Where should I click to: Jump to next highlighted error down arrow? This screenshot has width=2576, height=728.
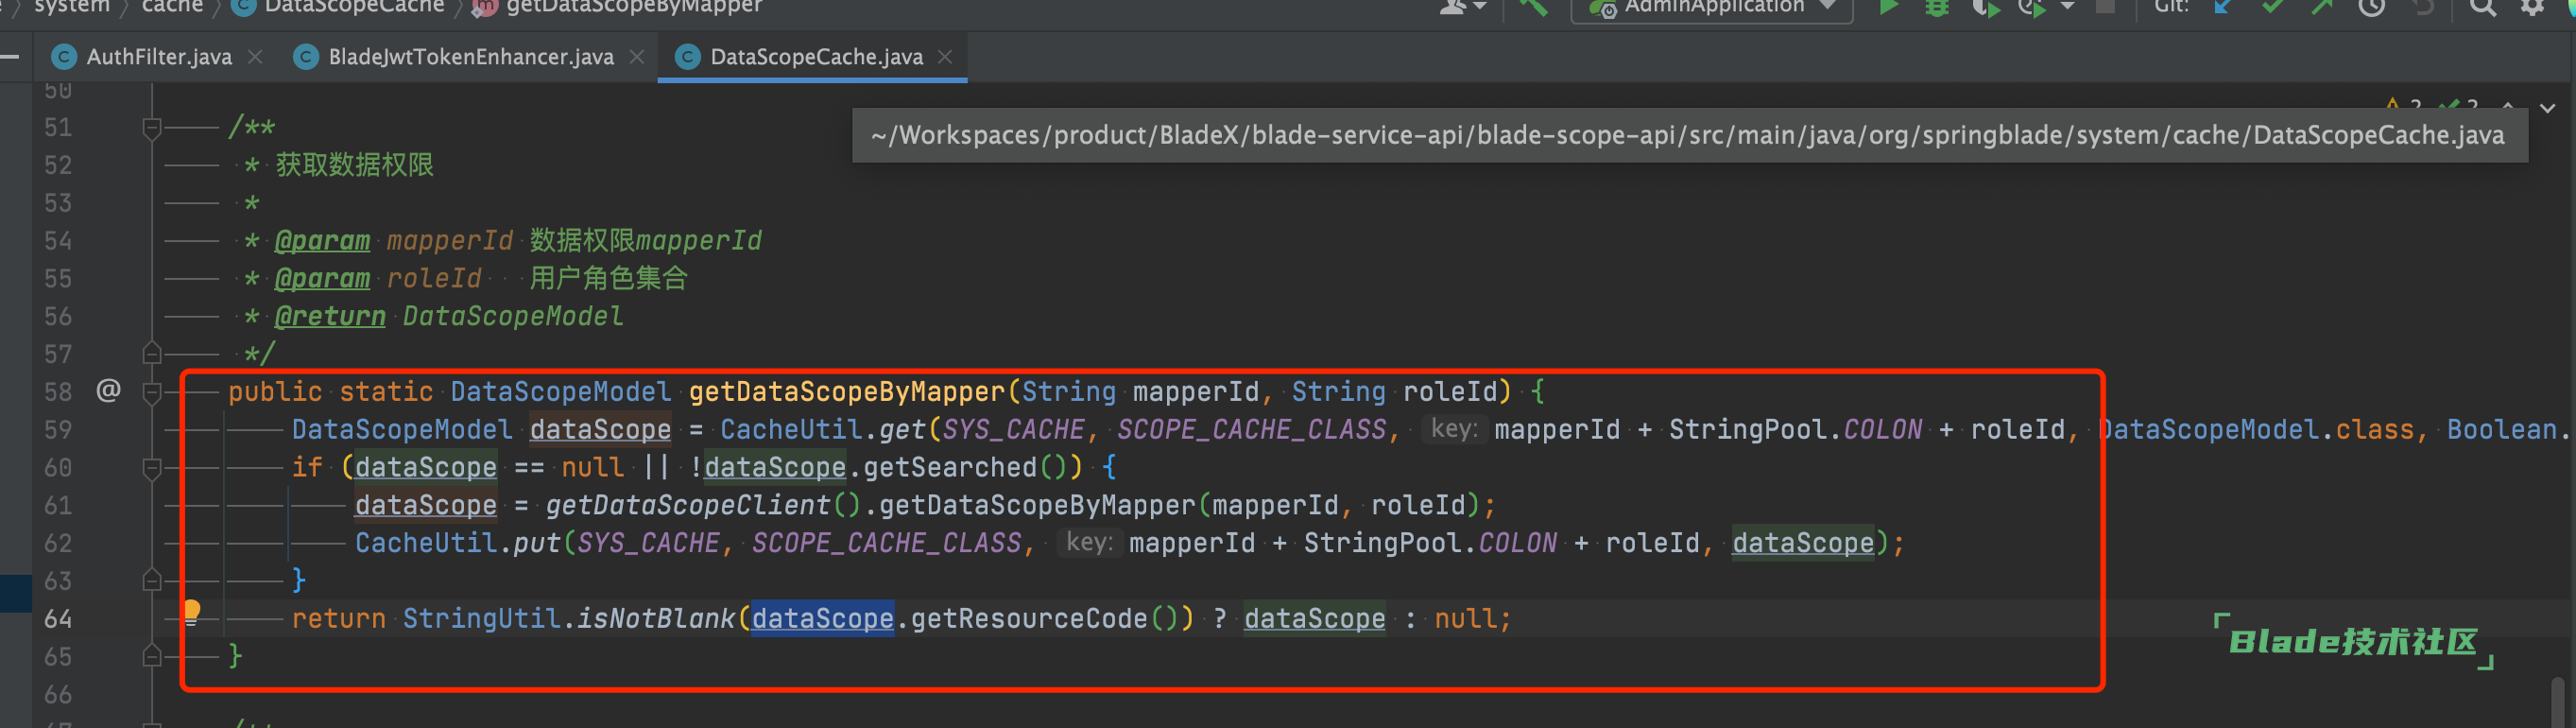pos(2547,107)
